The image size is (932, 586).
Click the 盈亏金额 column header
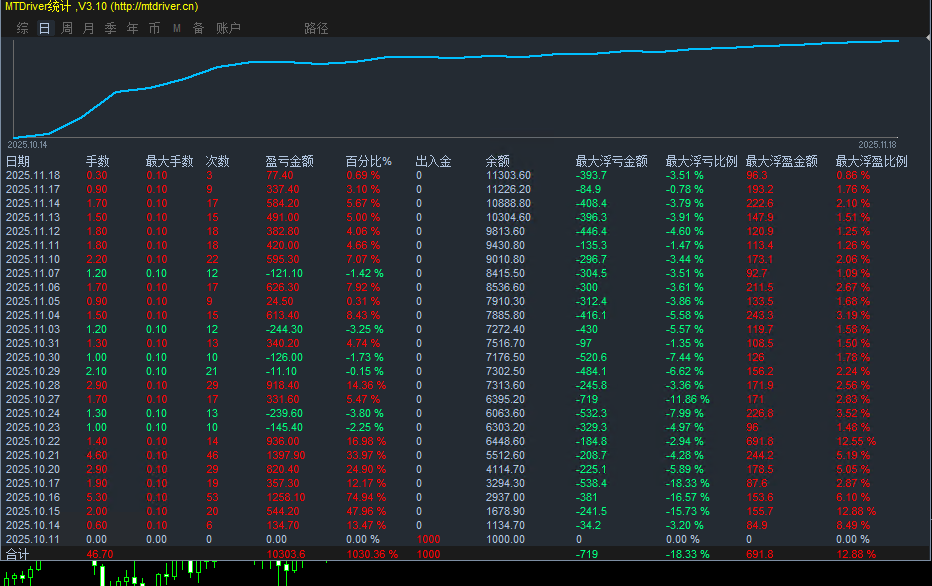289,161
